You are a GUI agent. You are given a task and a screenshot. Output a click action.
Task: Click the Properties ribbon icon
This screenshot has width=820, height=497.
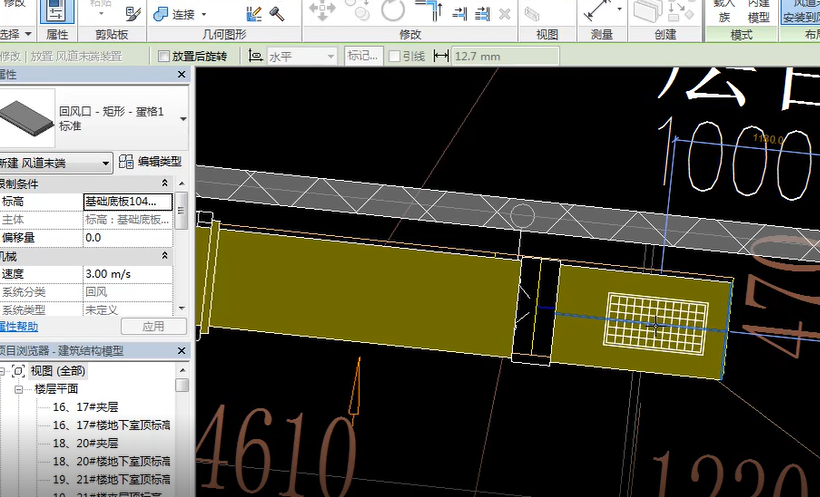click(x=57, y=12)
